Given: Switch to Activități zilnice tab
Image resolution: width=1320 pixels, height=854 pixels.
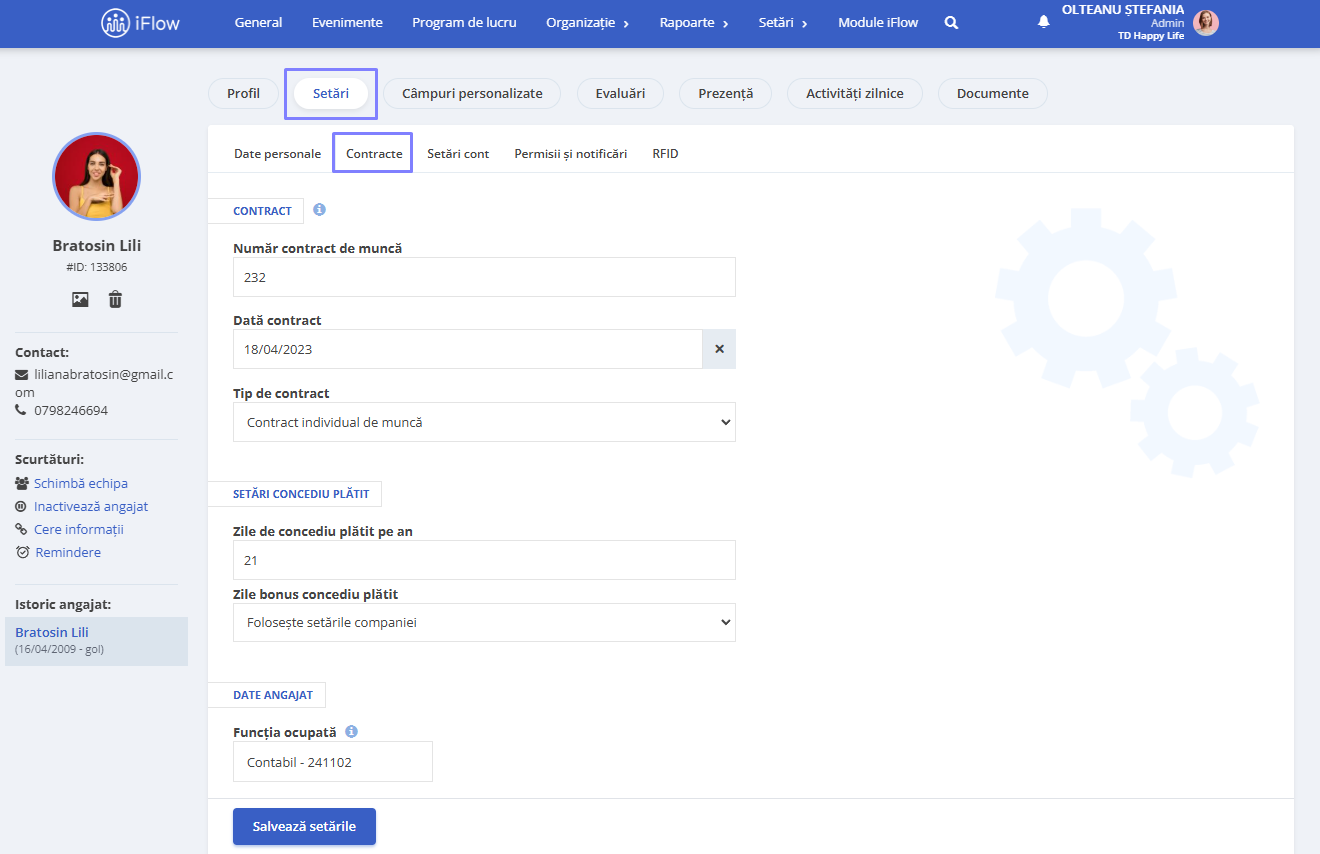Looking at the screenshot, I should [x=855, y=93].
